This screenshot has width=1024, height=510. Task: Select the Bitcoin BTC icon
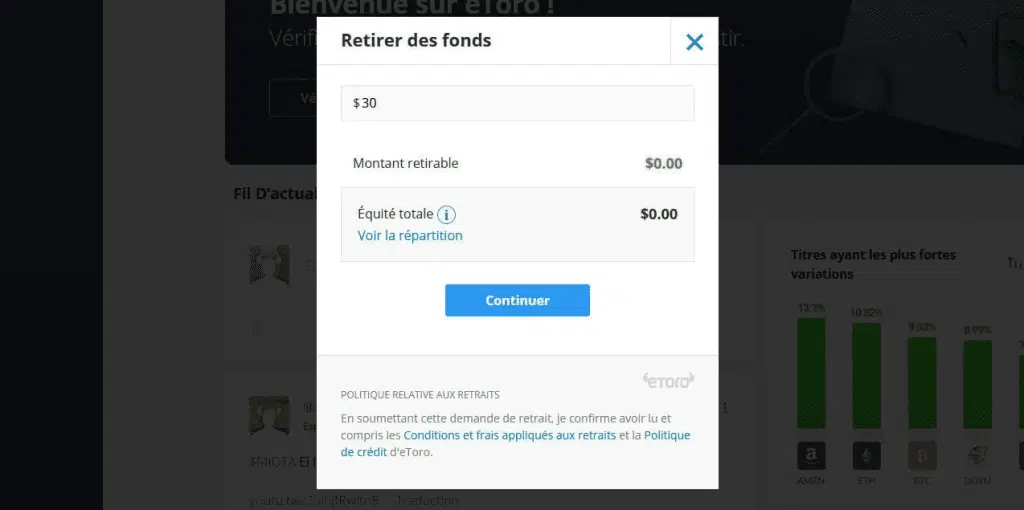click(922, 456)
